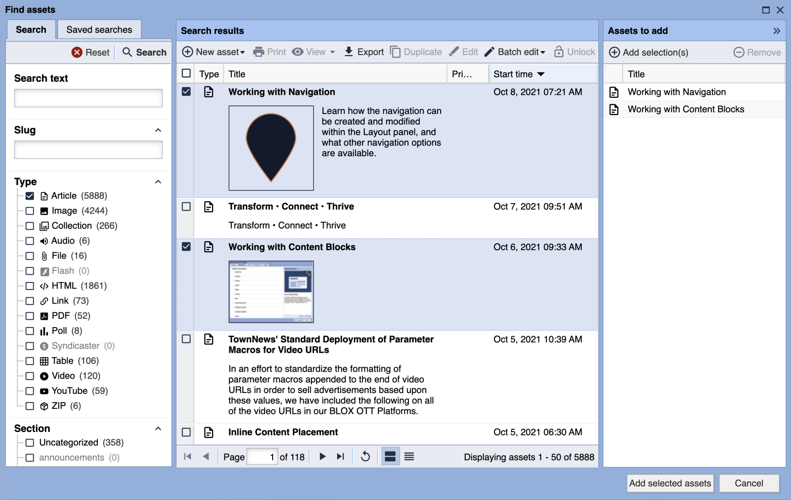
Task: Sort by Start time column header
Action: click(x=519, y=74)
